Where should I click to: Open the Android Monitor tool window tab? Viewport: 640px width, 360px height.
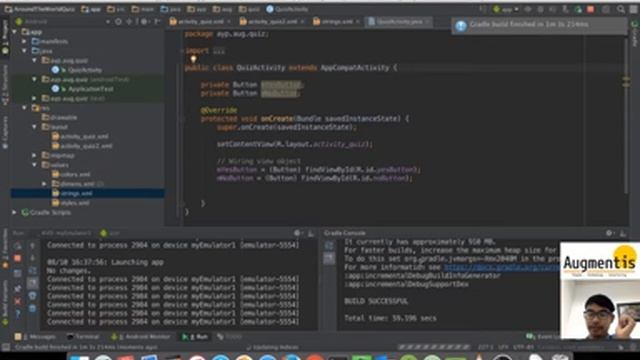(x=141, y=337)
